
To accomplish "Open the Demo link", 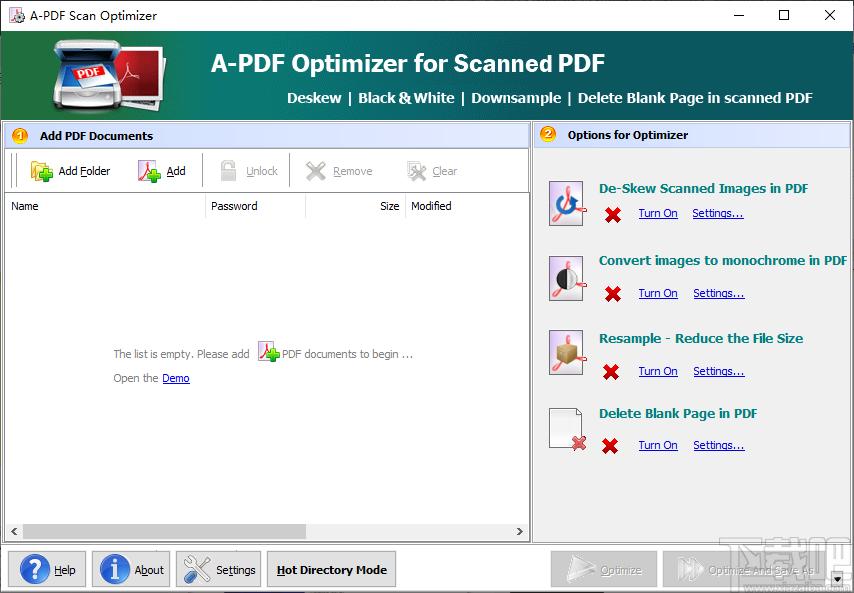I will pyautogui.click(x=176, y=378).
